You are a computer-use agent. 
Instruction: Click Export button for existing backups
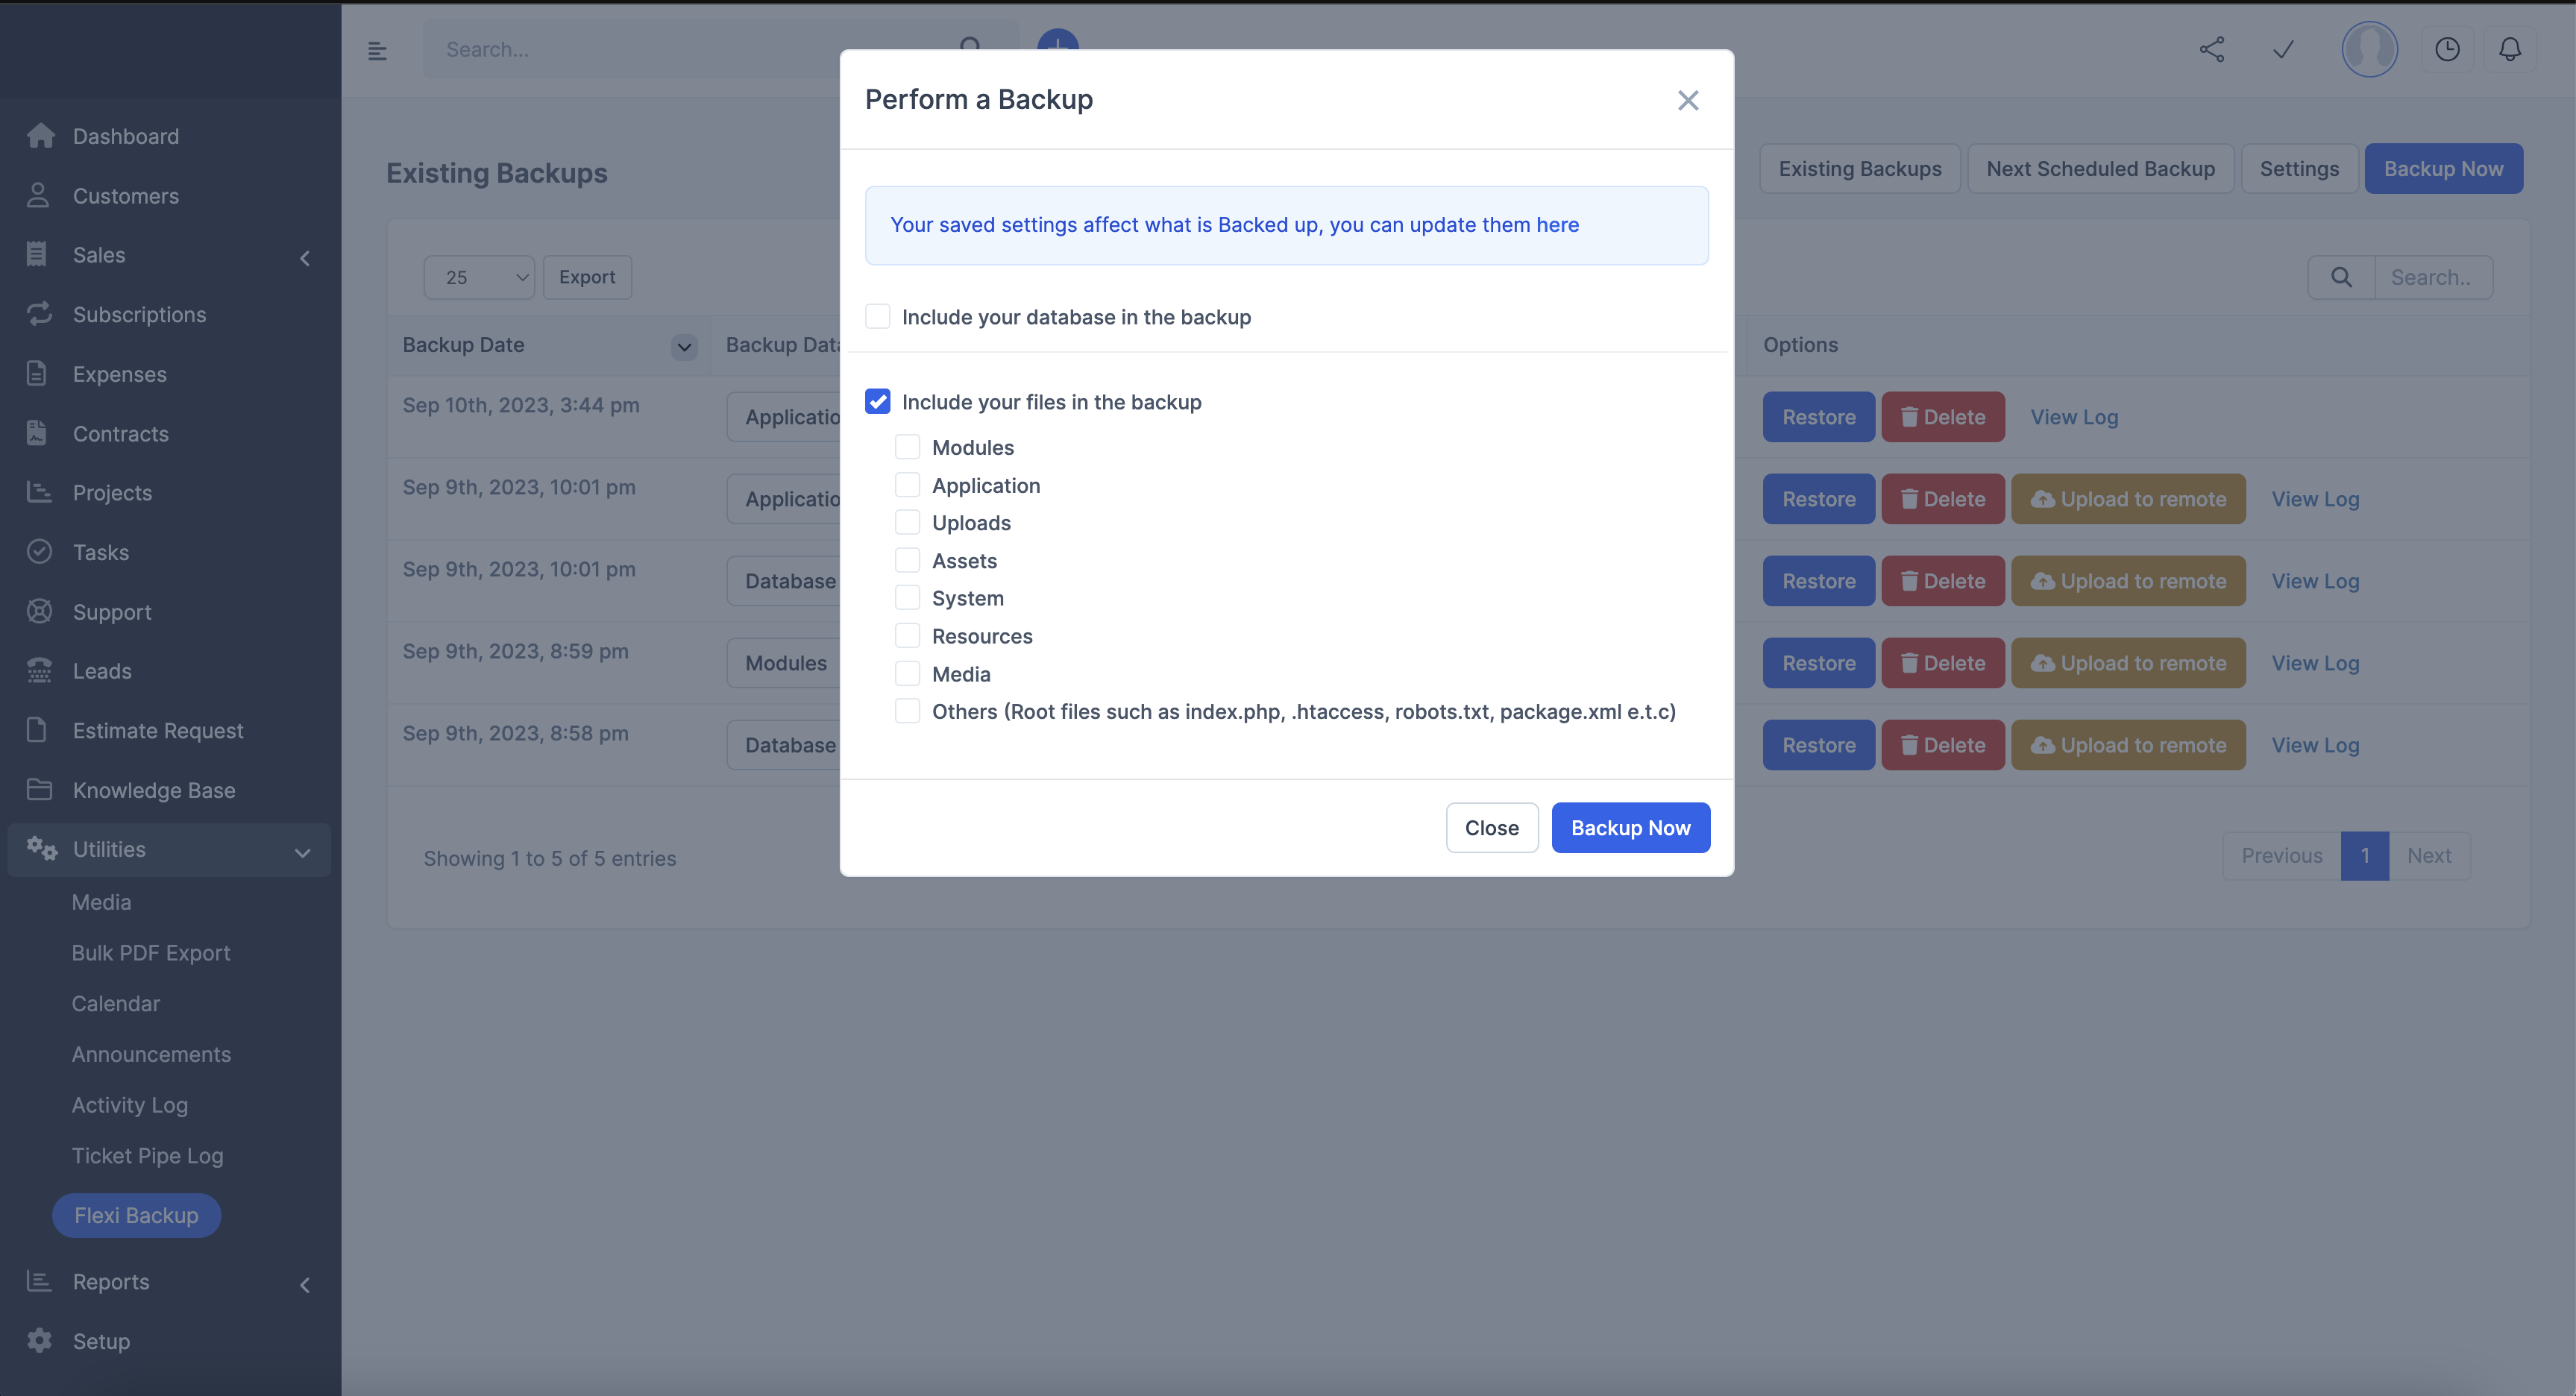point(586,275)
